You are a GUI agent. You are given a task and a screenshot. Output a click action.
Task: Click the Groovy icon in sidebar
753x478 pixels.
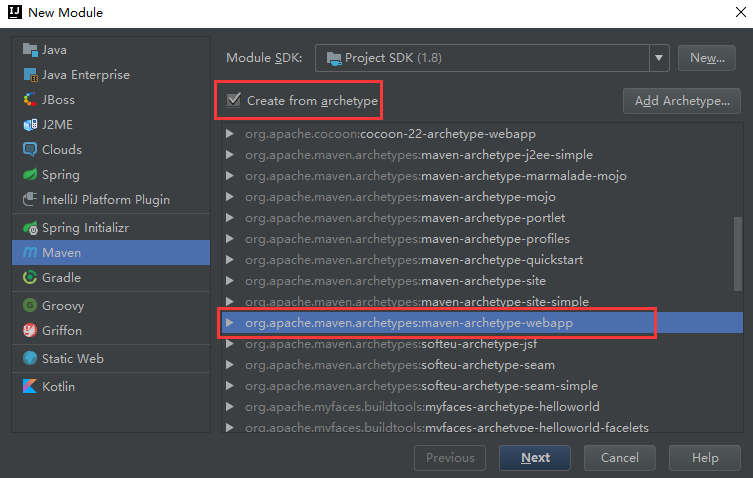pyautogui.click(x=30, y=306)
